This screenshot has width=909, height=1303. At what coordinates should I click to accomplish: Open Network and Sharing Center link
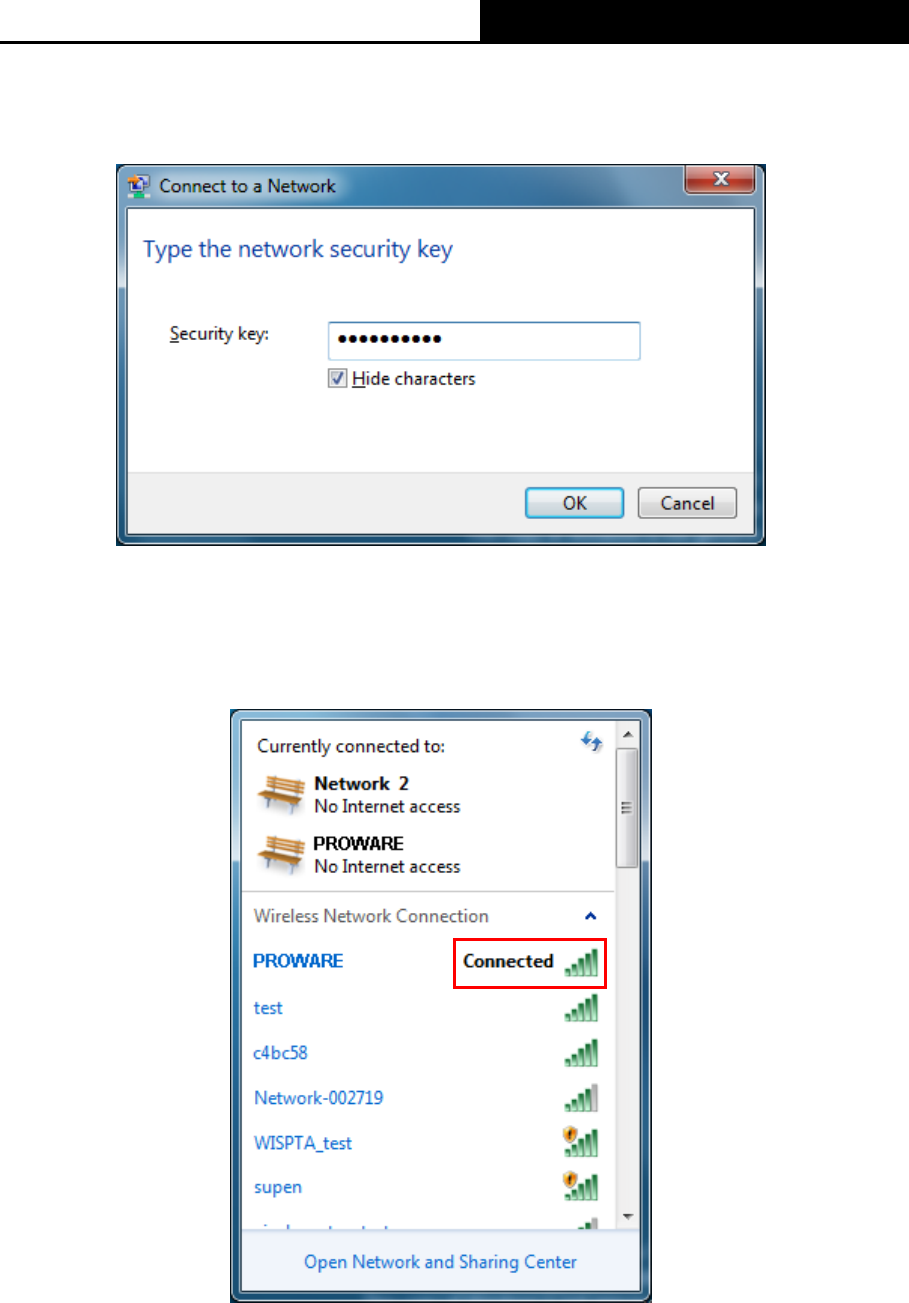[440, 1262]
